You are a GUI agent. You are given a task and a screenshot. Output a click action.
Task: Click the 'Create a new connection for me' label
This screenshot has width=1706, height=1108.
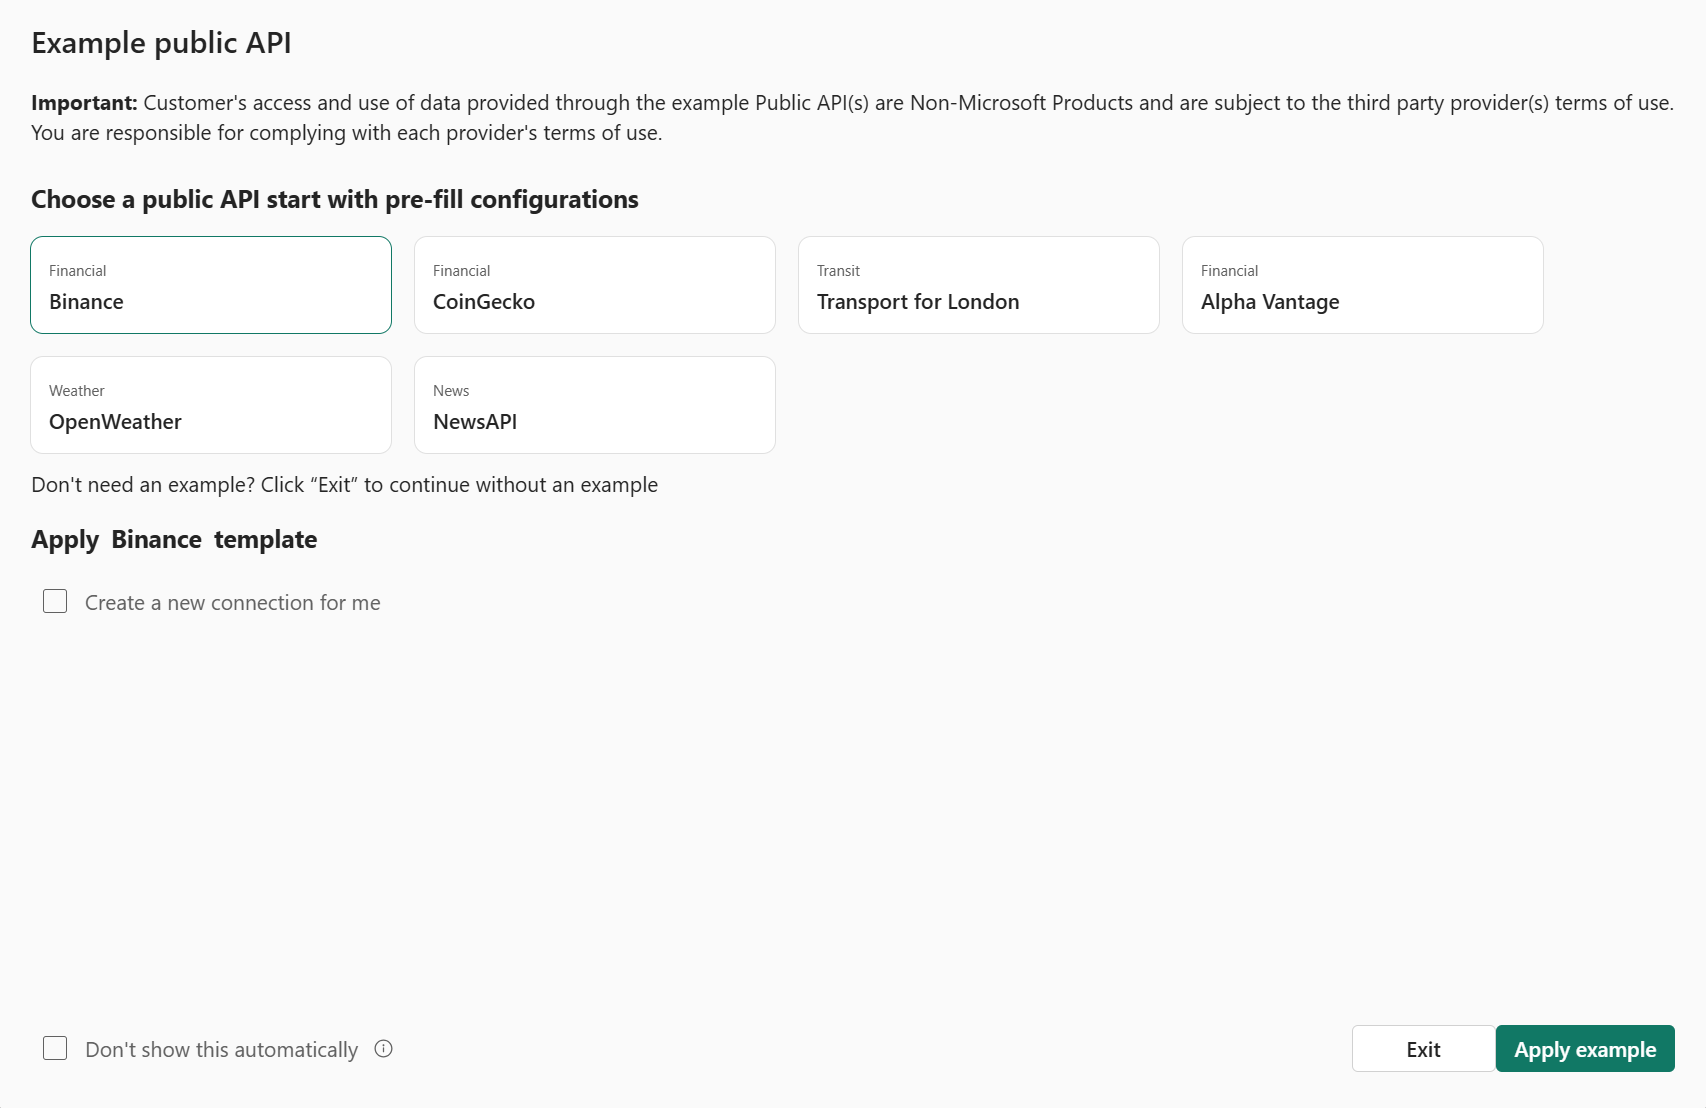(x=232, y=603)
